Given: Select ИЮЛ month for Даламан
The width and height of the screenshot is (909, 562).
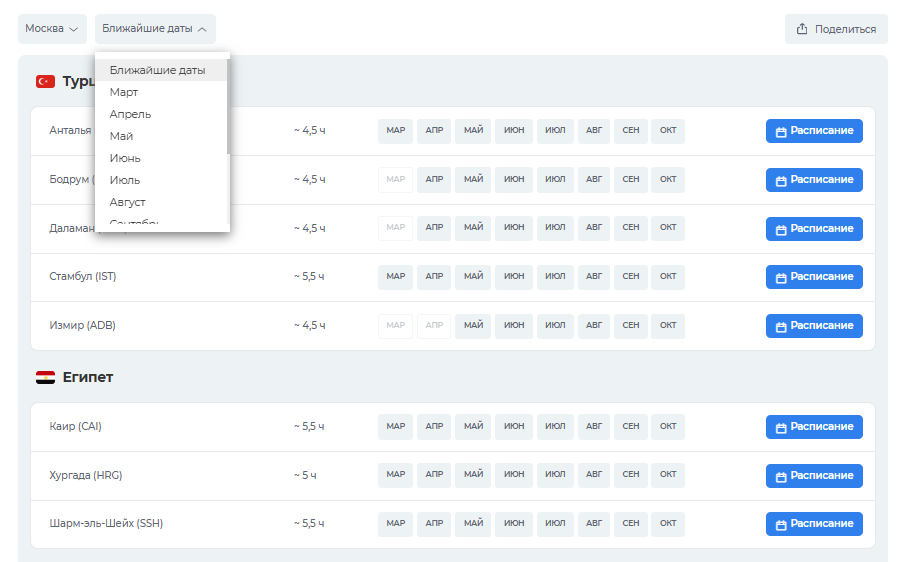Looking at the screenshot, I should point(555,227).
